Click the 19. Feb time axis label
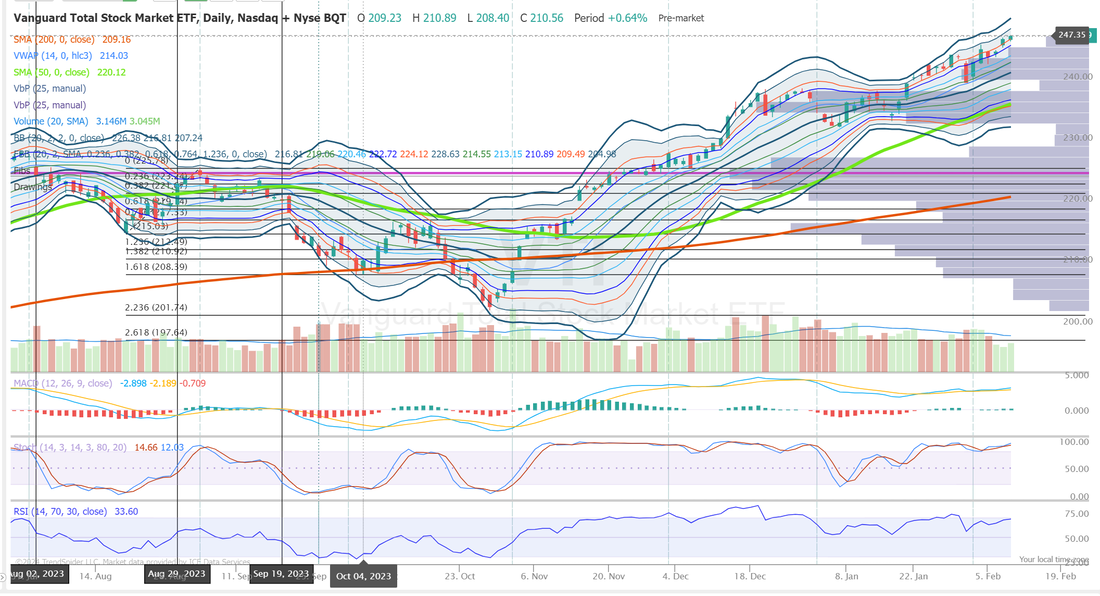The height and width of the screenshot is (596, 1100). 1060,576
